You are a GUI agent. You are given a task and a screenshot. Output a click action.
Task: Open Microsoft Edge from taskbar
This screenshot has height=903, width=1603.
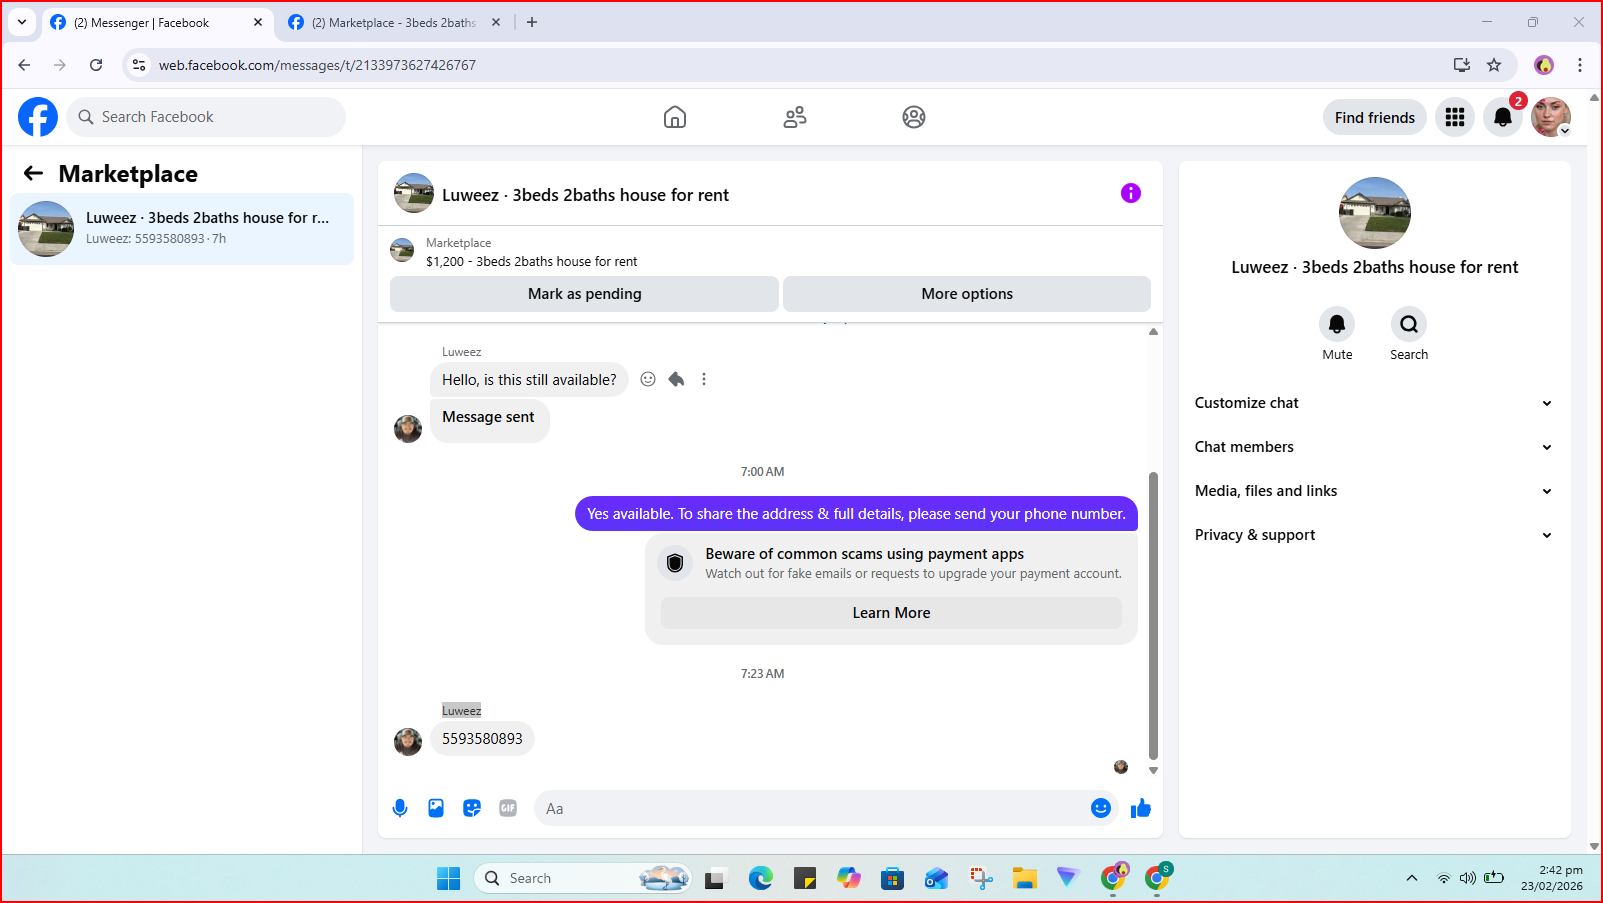pyautogui.click(x=761, y=878)
